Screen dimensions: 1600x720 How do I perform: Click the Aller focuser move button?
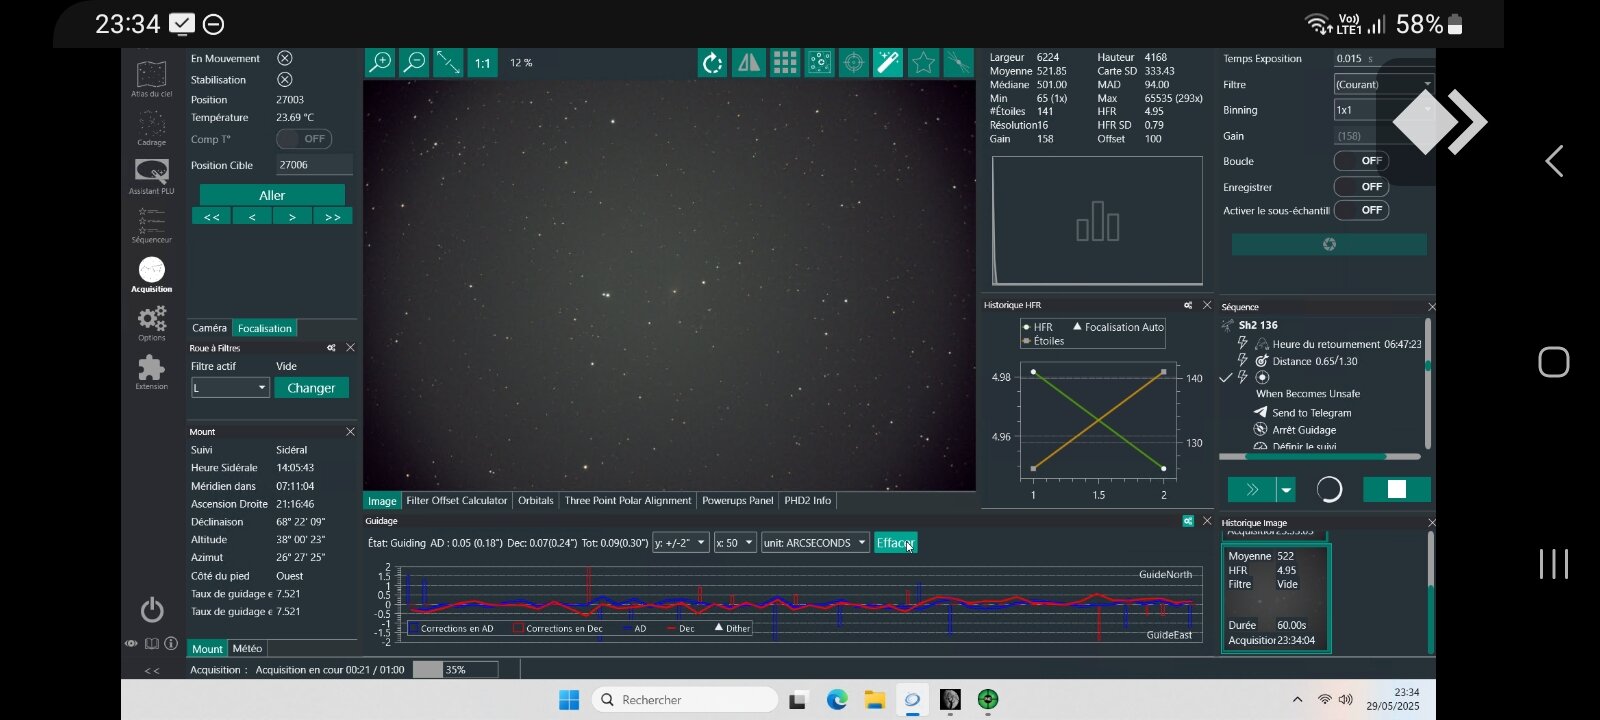tap(272, 195)
